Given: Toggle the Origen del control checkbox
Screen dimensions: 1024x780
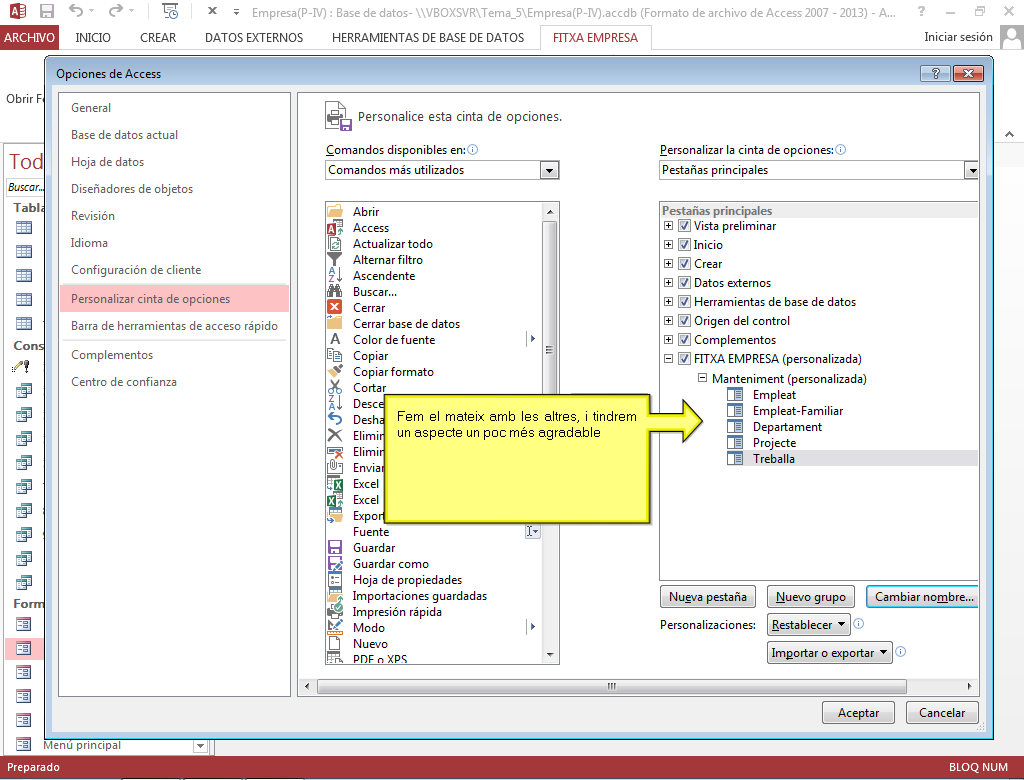Looking at the screenshot, I should (x=684, y=320).
